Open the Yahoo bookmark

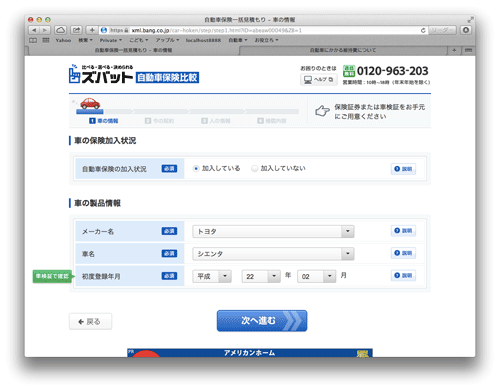point(63,40)
